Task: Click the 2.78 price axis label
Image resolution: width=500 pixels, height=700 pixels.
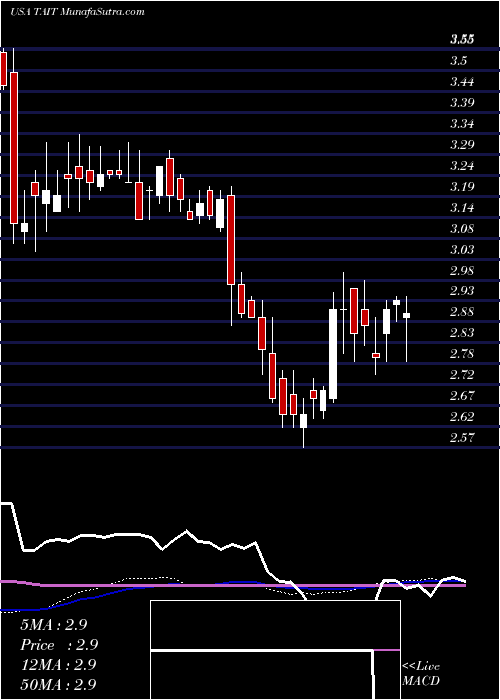Action: point(462,354)
